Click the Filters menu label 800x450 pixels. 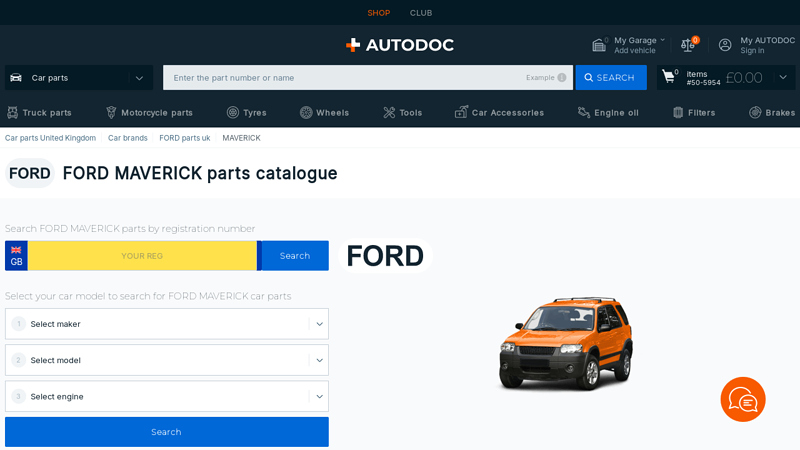point(702,113)
